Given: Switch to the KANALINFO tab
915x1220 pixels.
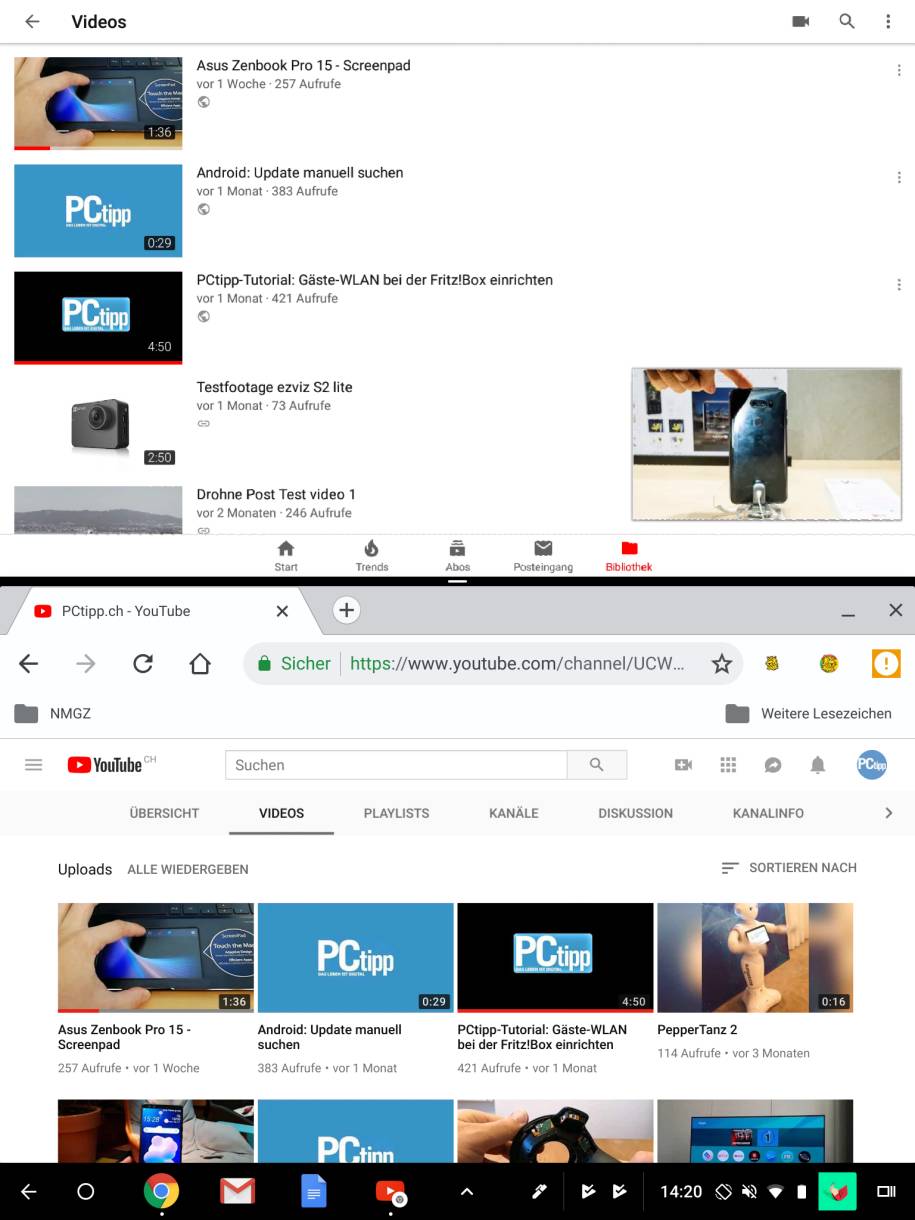Looking at the screenshot, I should pos(768,813).
